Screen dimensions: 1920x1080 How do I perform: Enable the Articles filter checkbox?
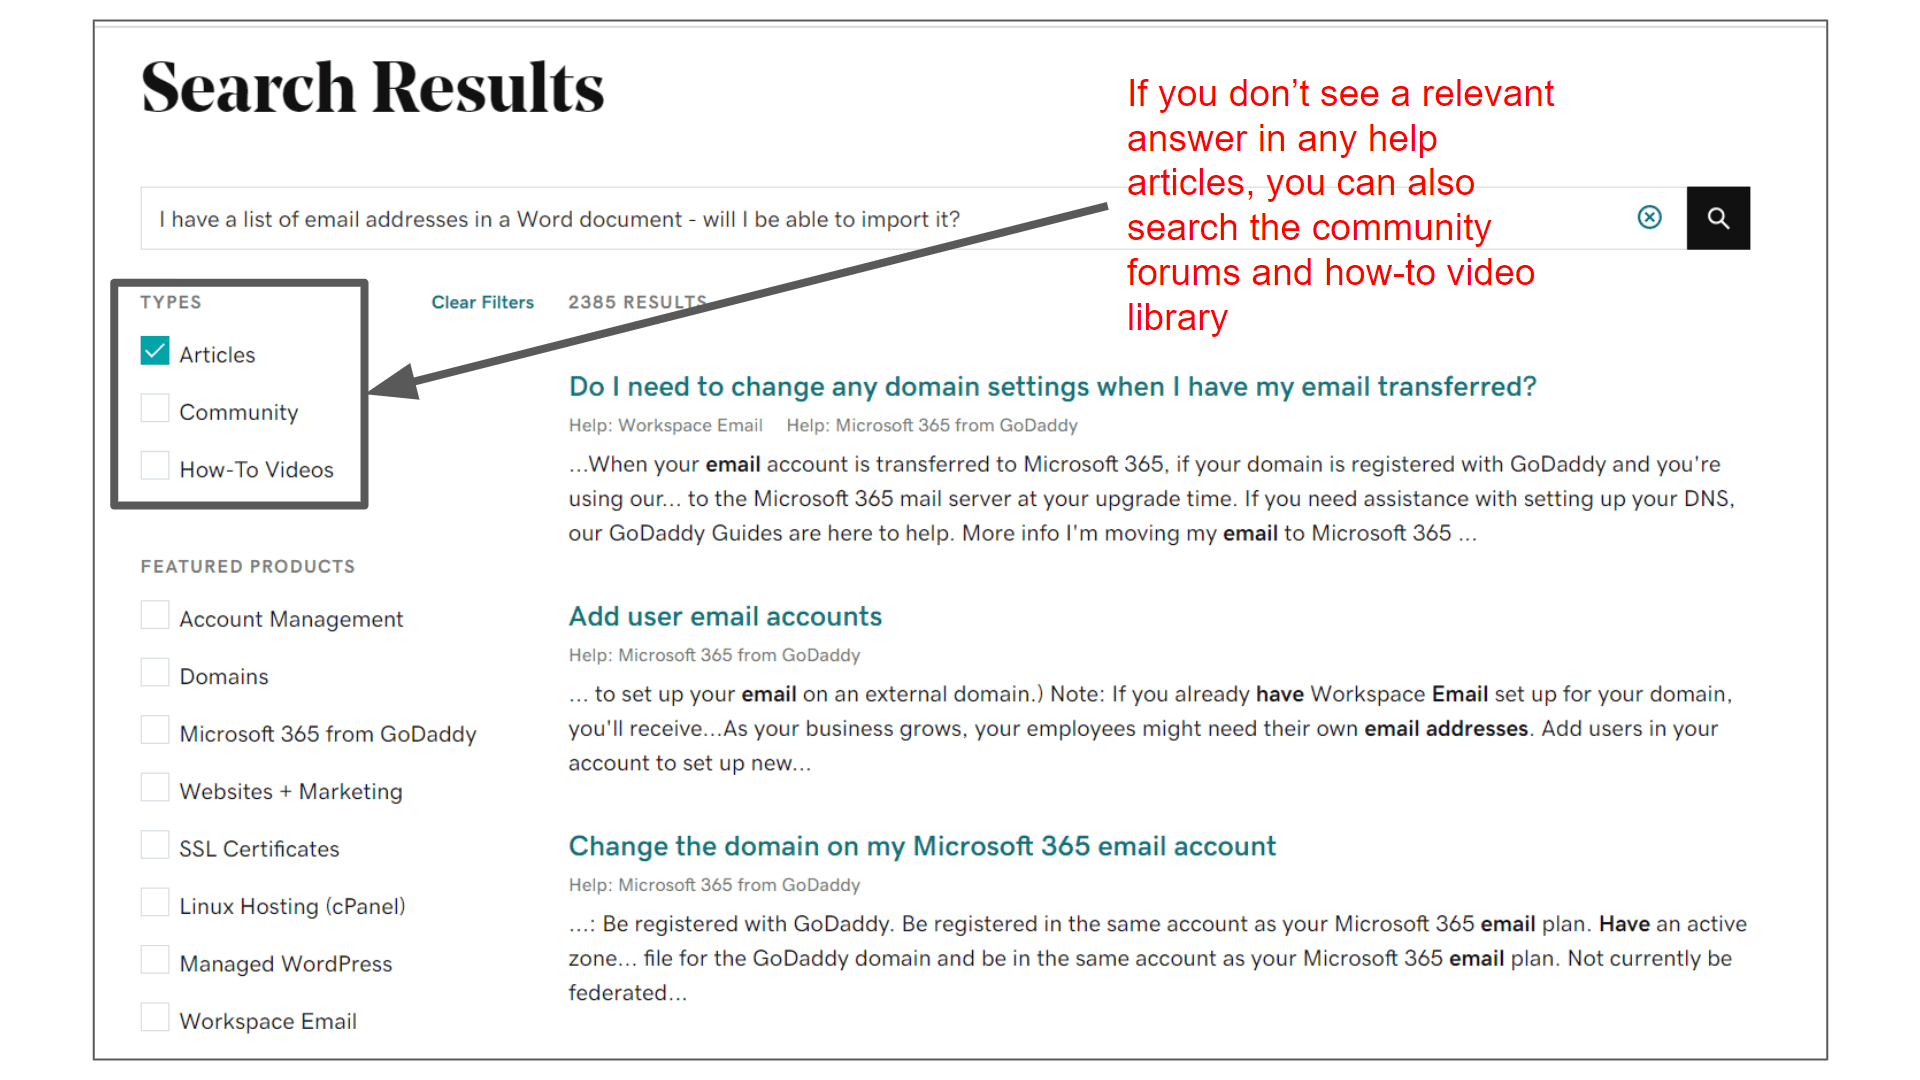[154, 352]
